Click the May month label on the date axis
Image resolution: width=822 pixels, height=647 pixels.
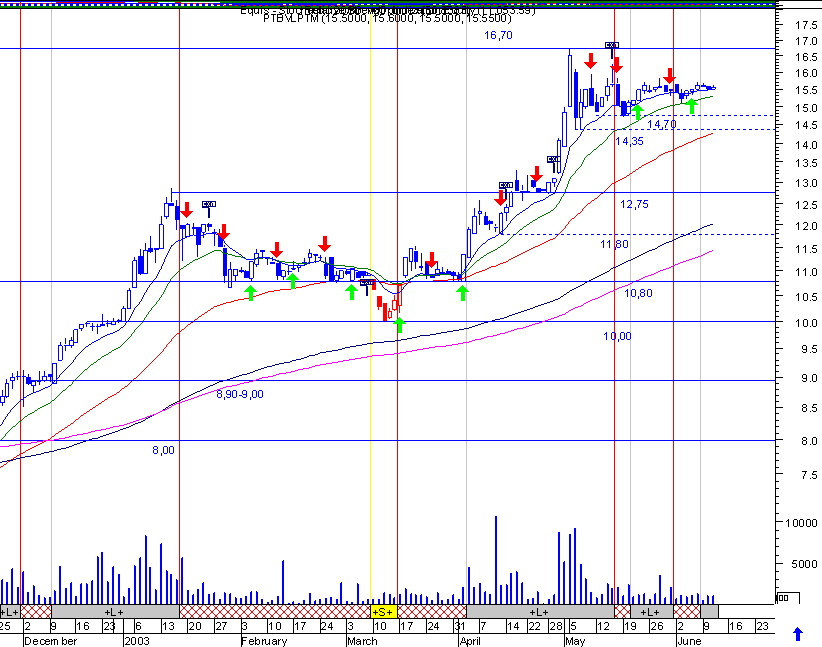pos(575,641)
